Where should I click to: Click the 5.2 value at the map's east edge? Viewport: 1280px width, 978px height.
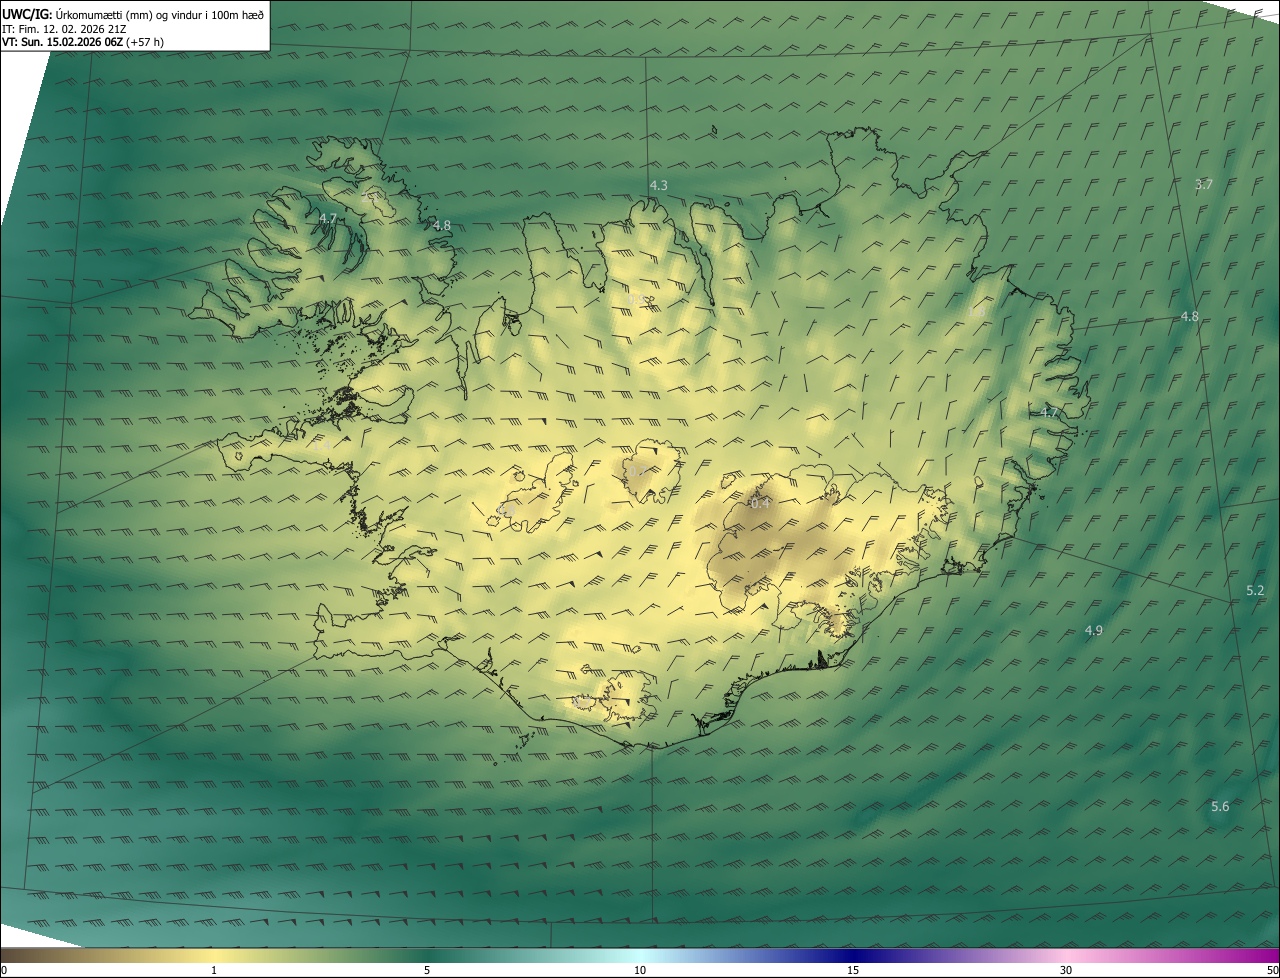[1255, 591]
